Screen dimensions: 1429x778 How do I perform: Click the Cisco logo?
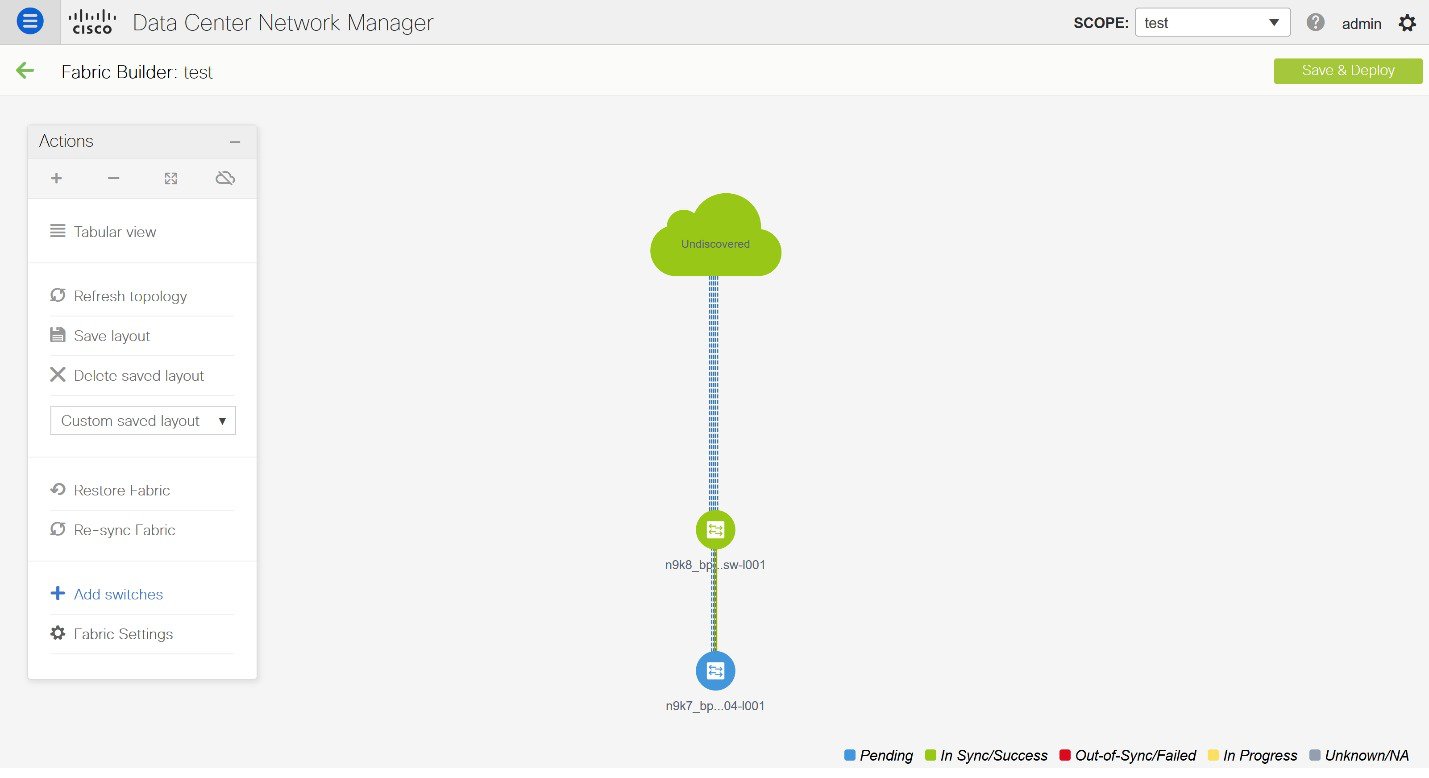[x=93, y=22]
